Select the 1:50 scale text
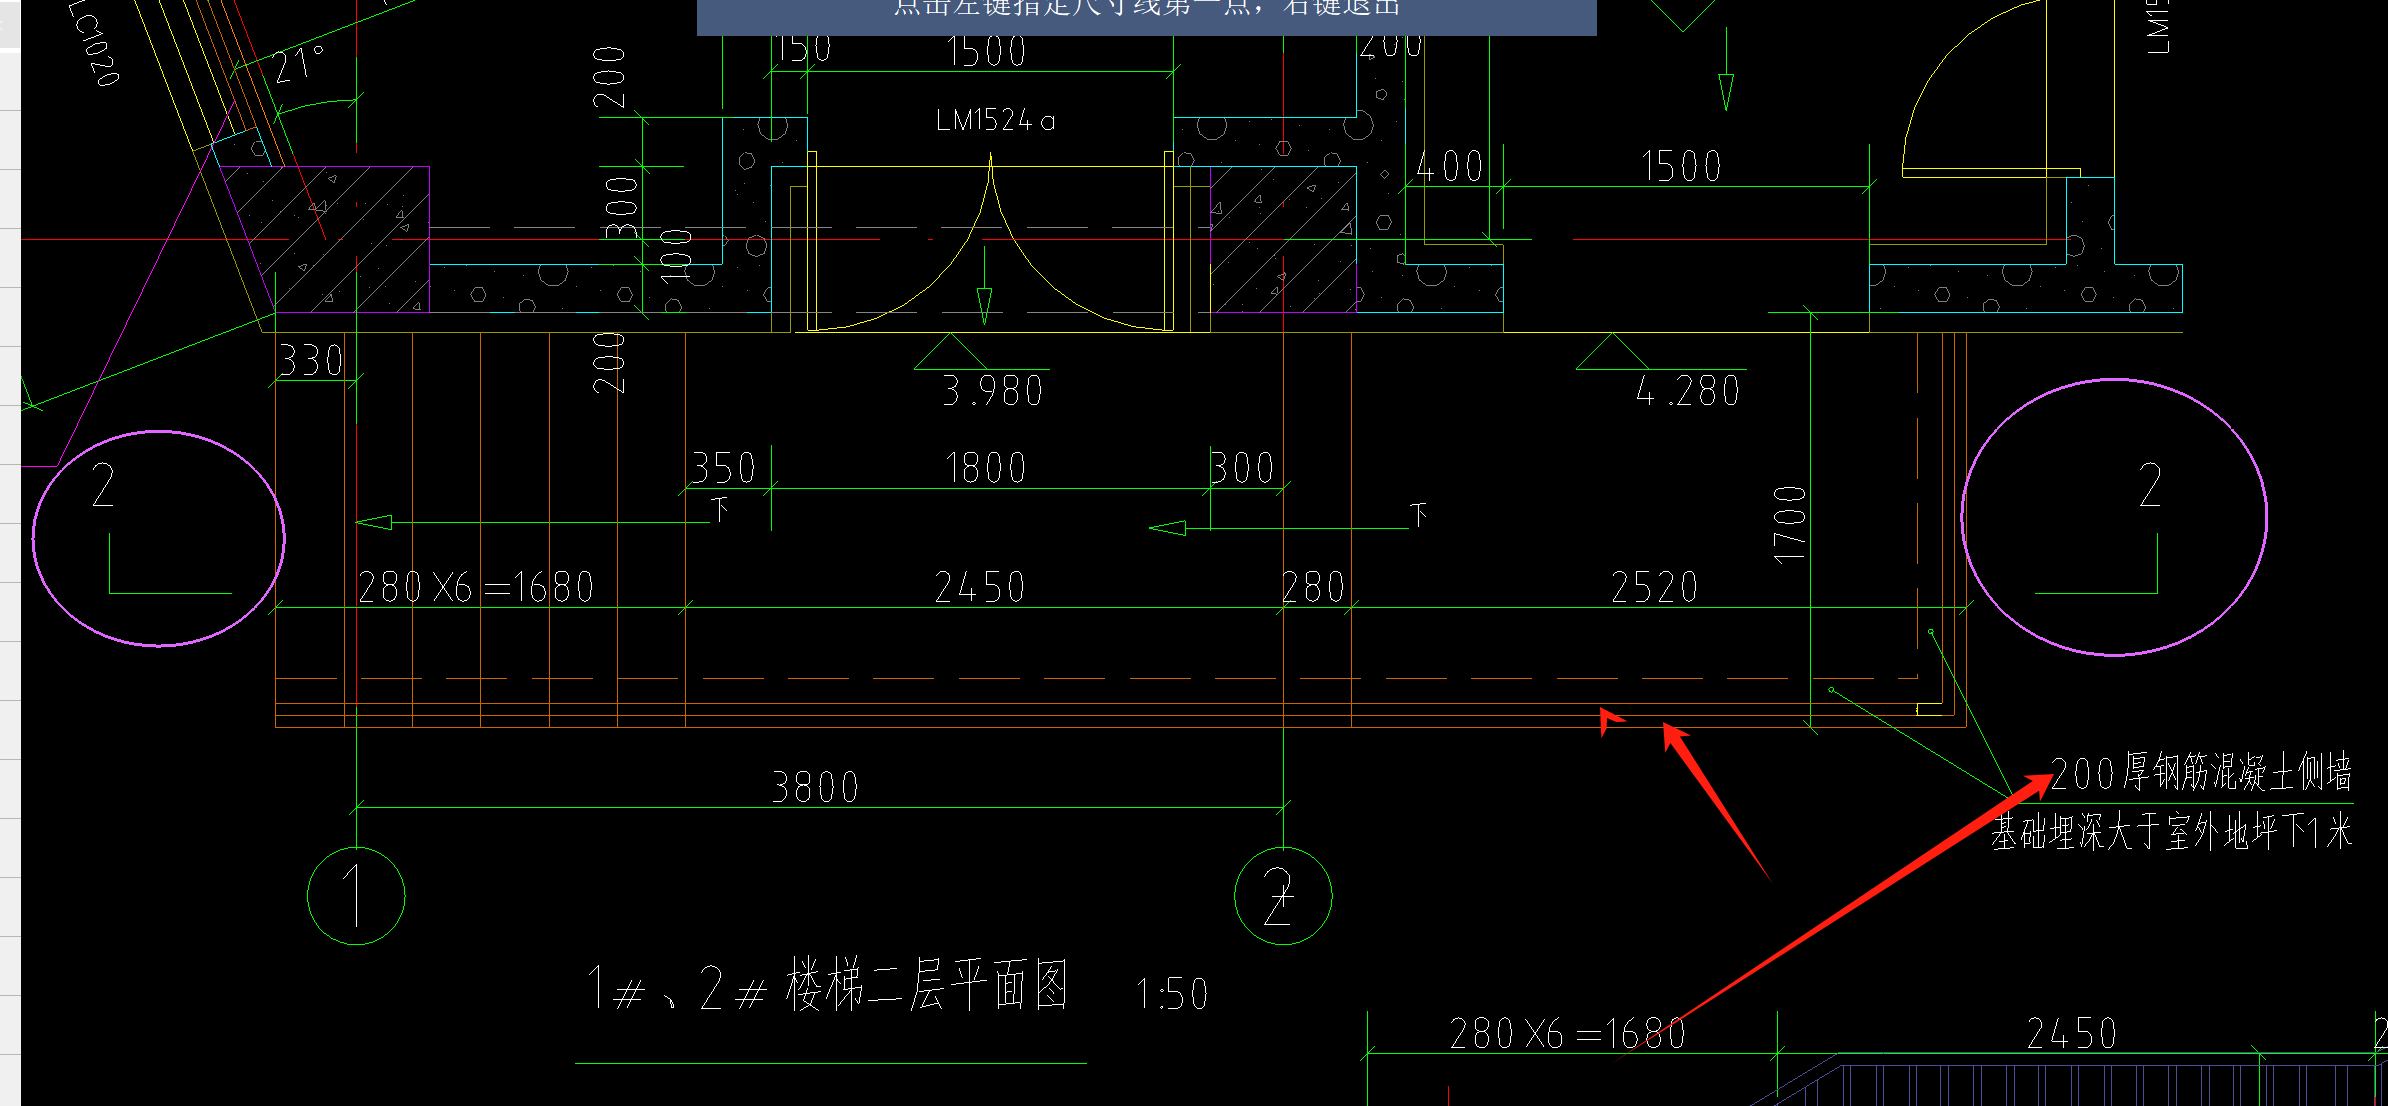 1172,994
